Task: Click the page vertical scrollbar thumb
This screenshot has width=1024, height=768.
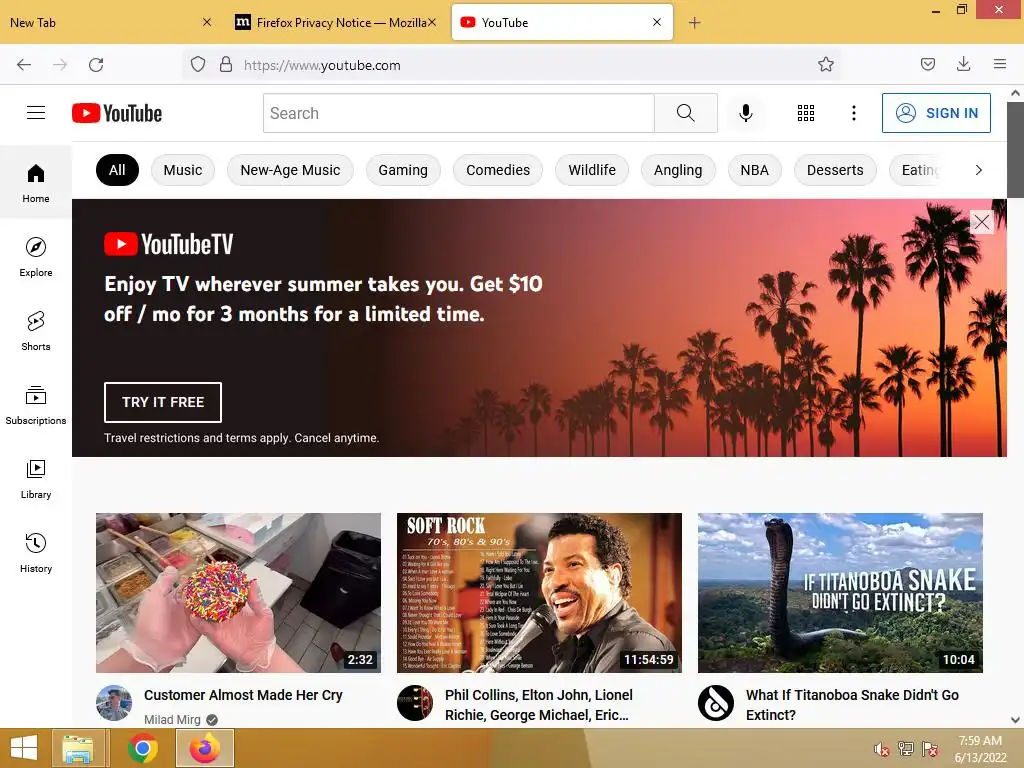Action: [x=1016, y=150]
